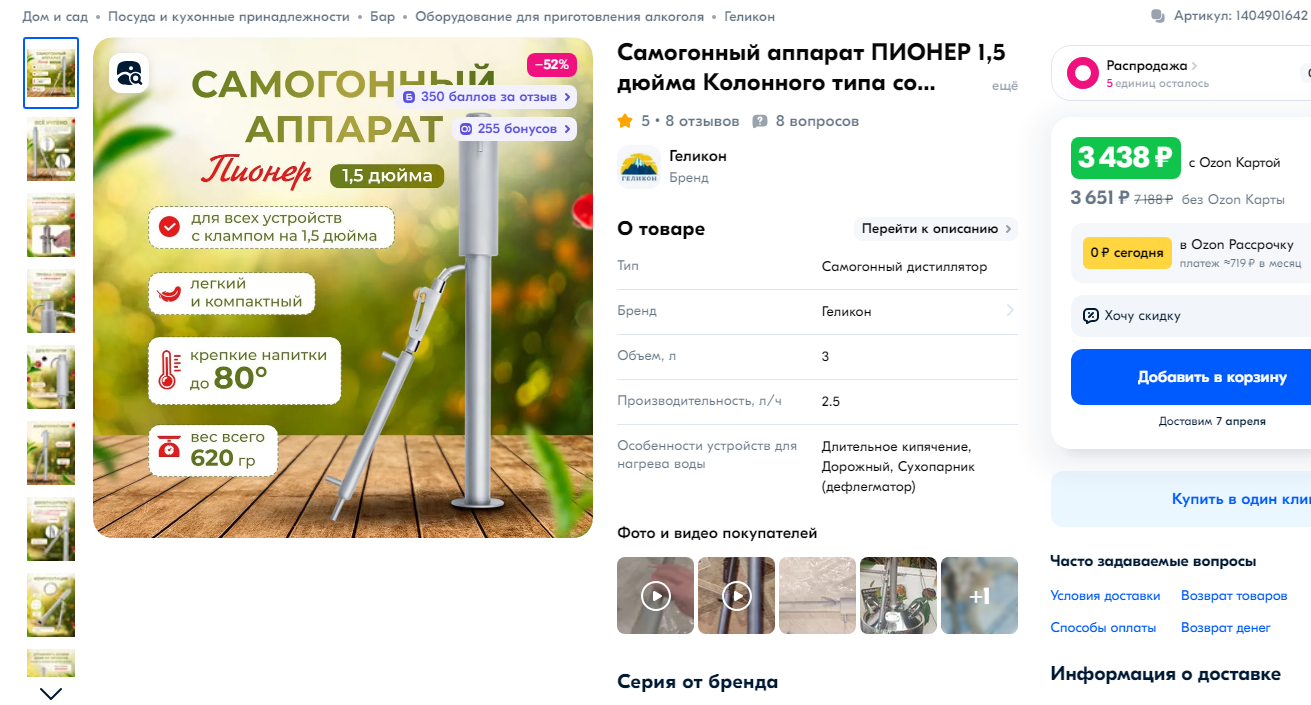Open 255 бонусов badge

pyautogui.click(x=515, y=129)
